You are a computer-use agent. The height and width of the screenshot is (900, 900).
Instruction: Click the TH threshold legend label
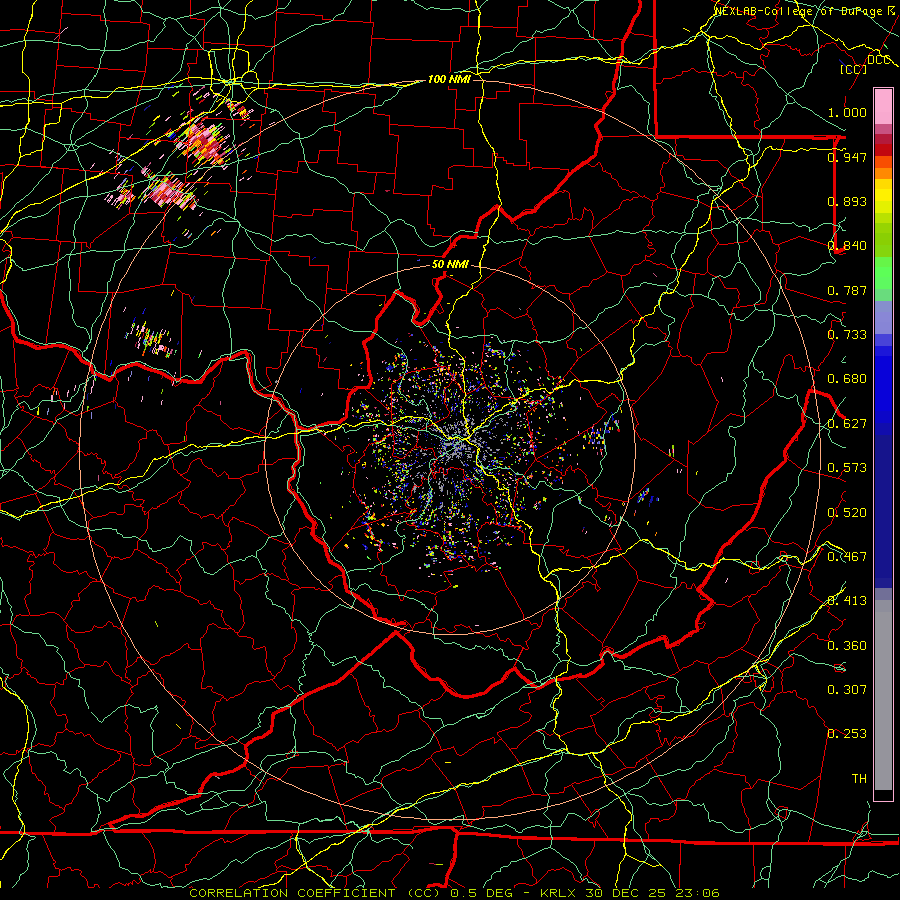(x=859, y=779)
